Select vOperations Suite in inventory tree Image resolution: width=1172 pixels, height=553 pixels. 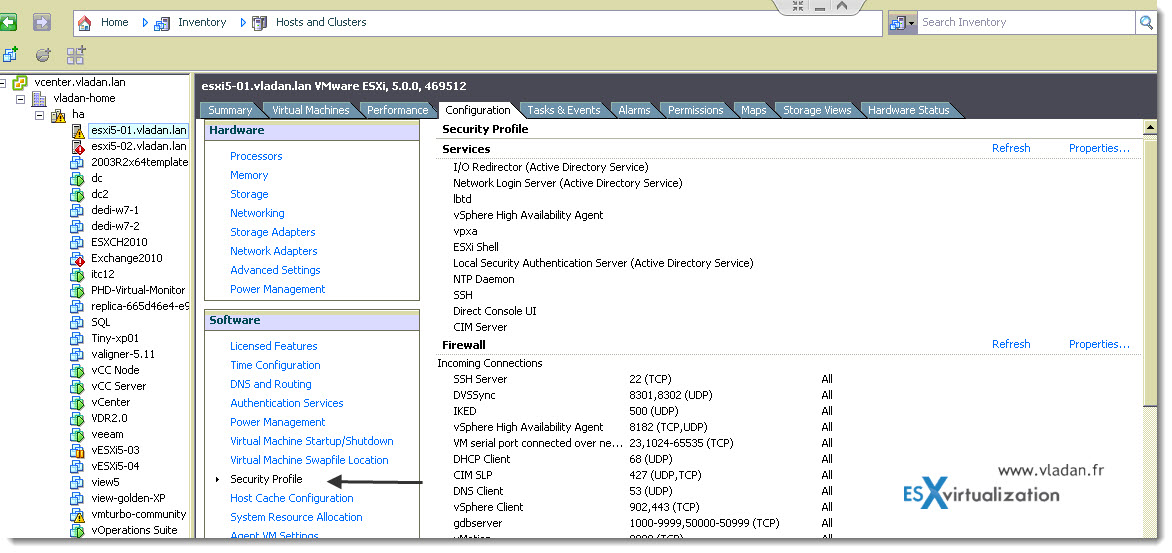tap(135, 531)
